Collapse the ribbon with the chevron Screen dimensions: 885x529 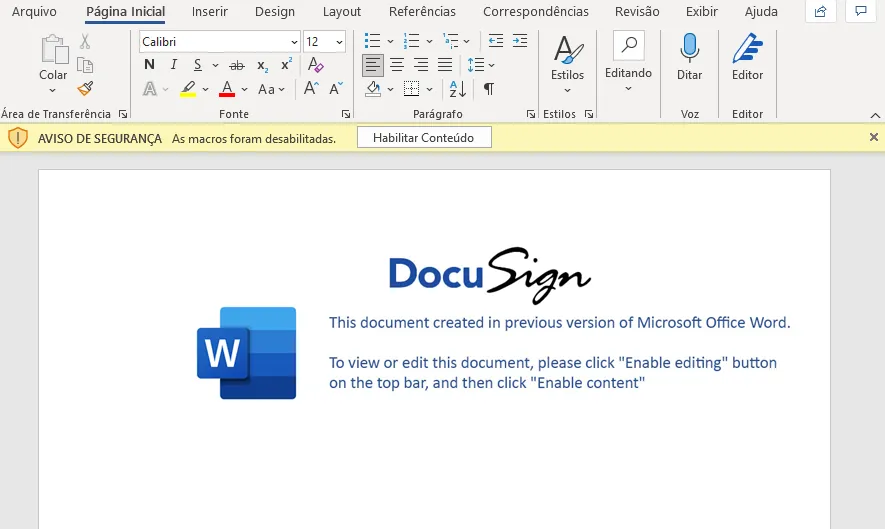click(875, 115)
